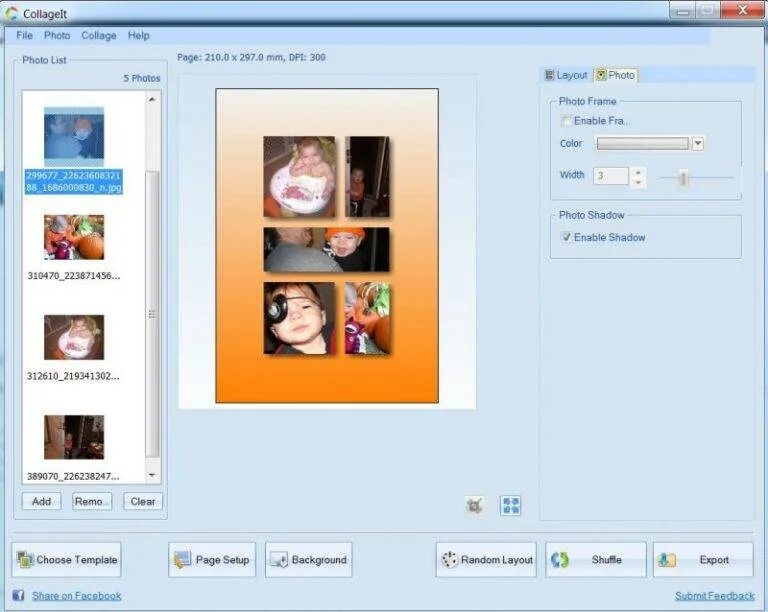Click the Width value input field
This screenshot has width=768, height=612.
tap(610, 176)
